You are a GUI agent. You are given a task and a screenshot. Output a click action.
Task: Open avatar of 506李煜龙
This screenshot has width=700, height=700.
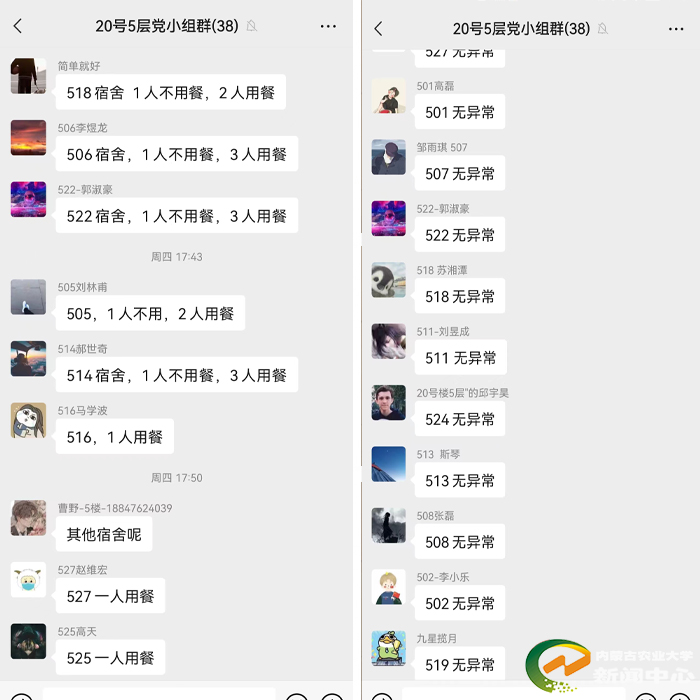28,138
